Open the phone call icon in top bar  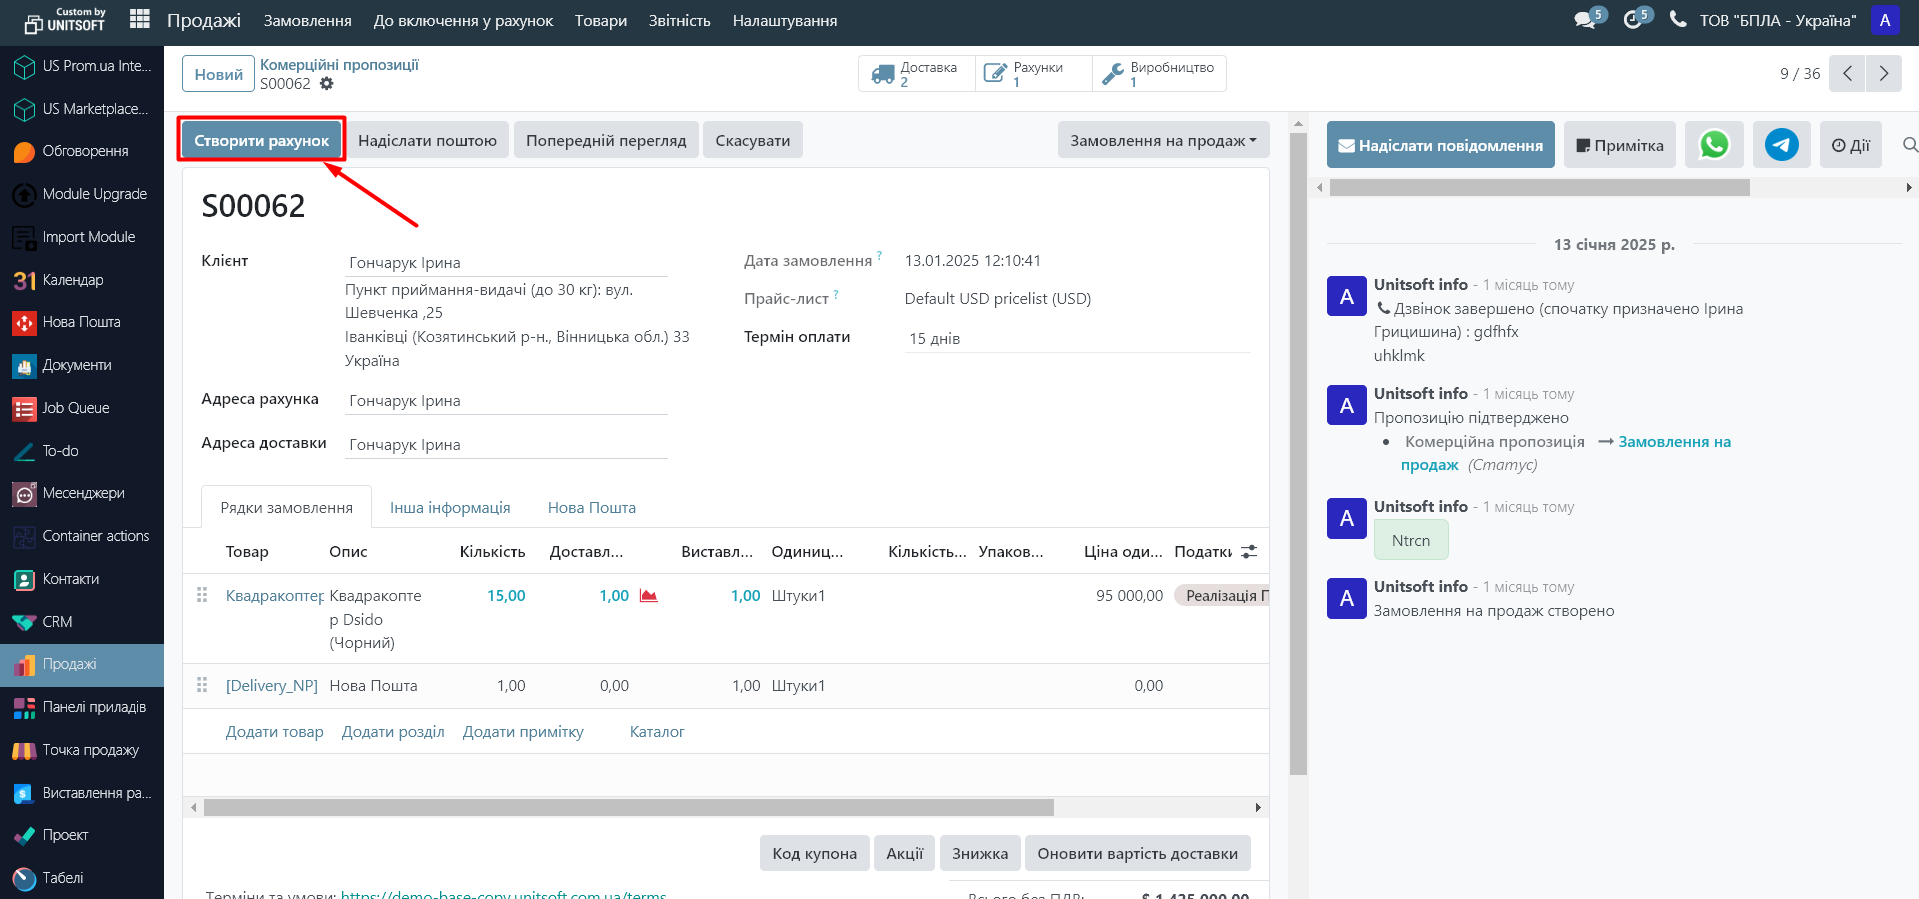[x=1678, y=19]
